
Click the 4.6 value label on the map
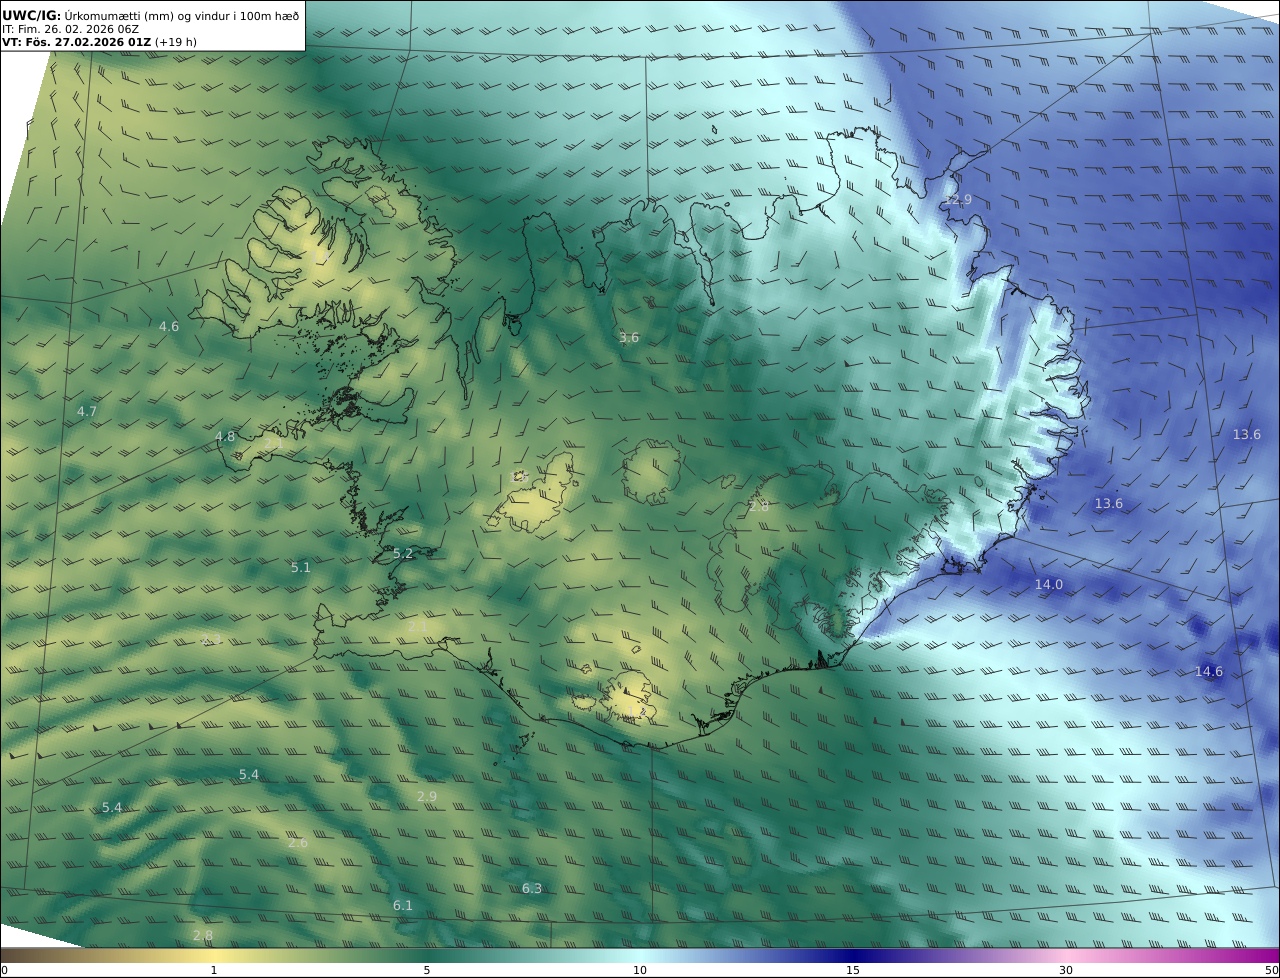click(x=169, y=326)
